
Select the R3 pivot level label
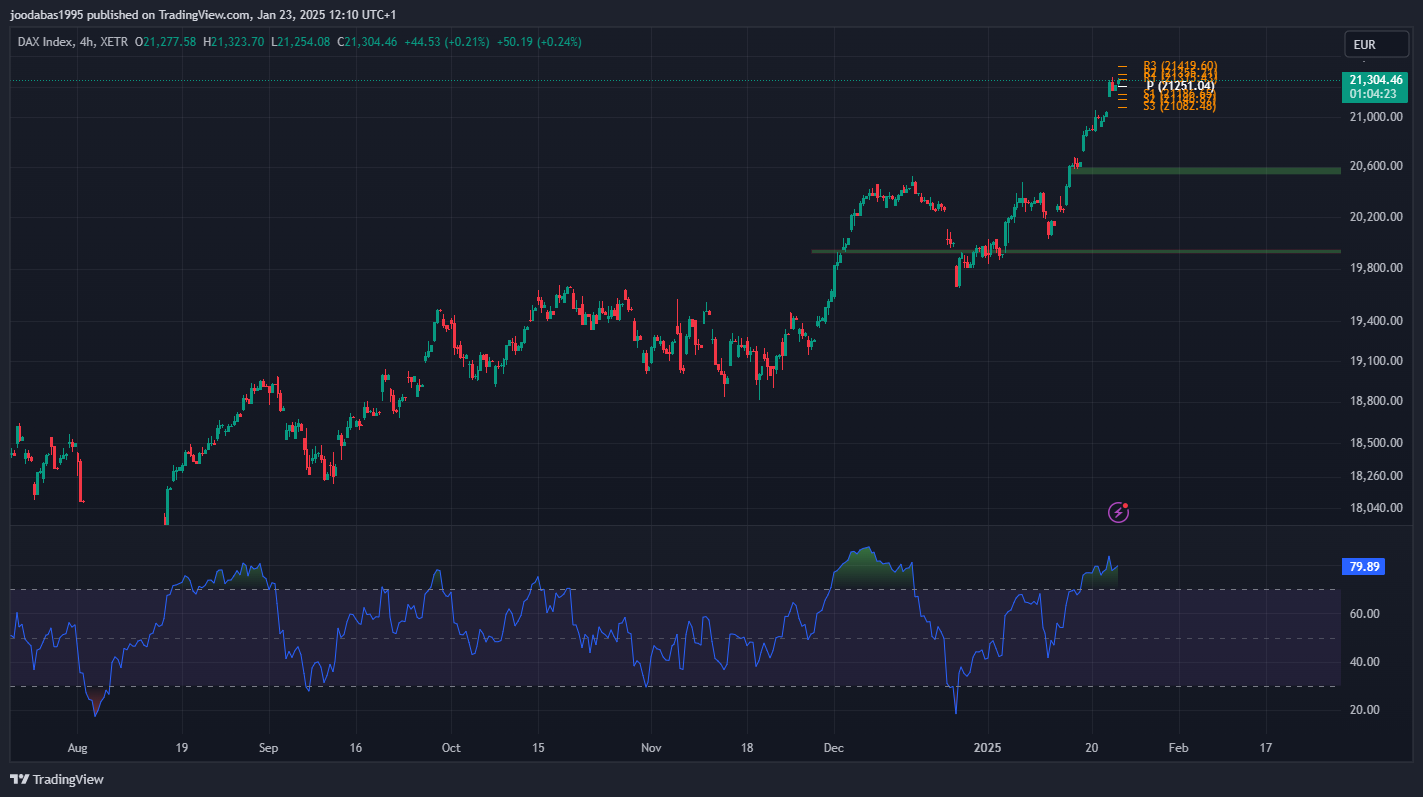point(1179,66)
